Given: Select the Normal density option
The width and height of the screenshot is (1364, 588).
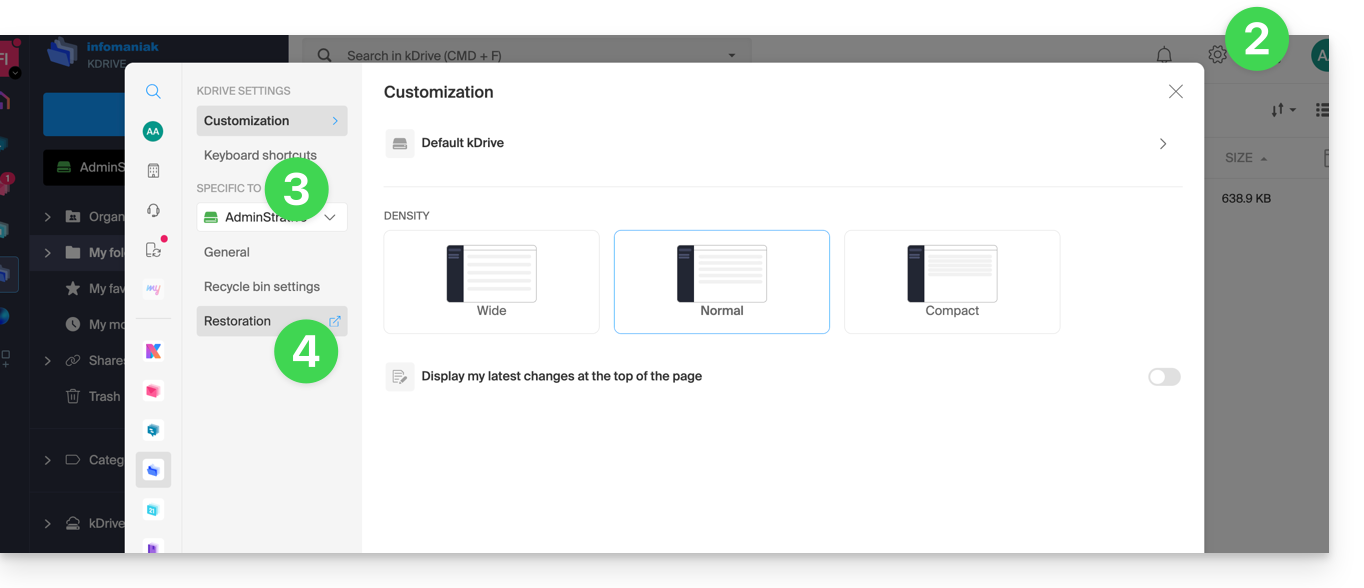Looking at the screenshot, I should coord(722,282).
